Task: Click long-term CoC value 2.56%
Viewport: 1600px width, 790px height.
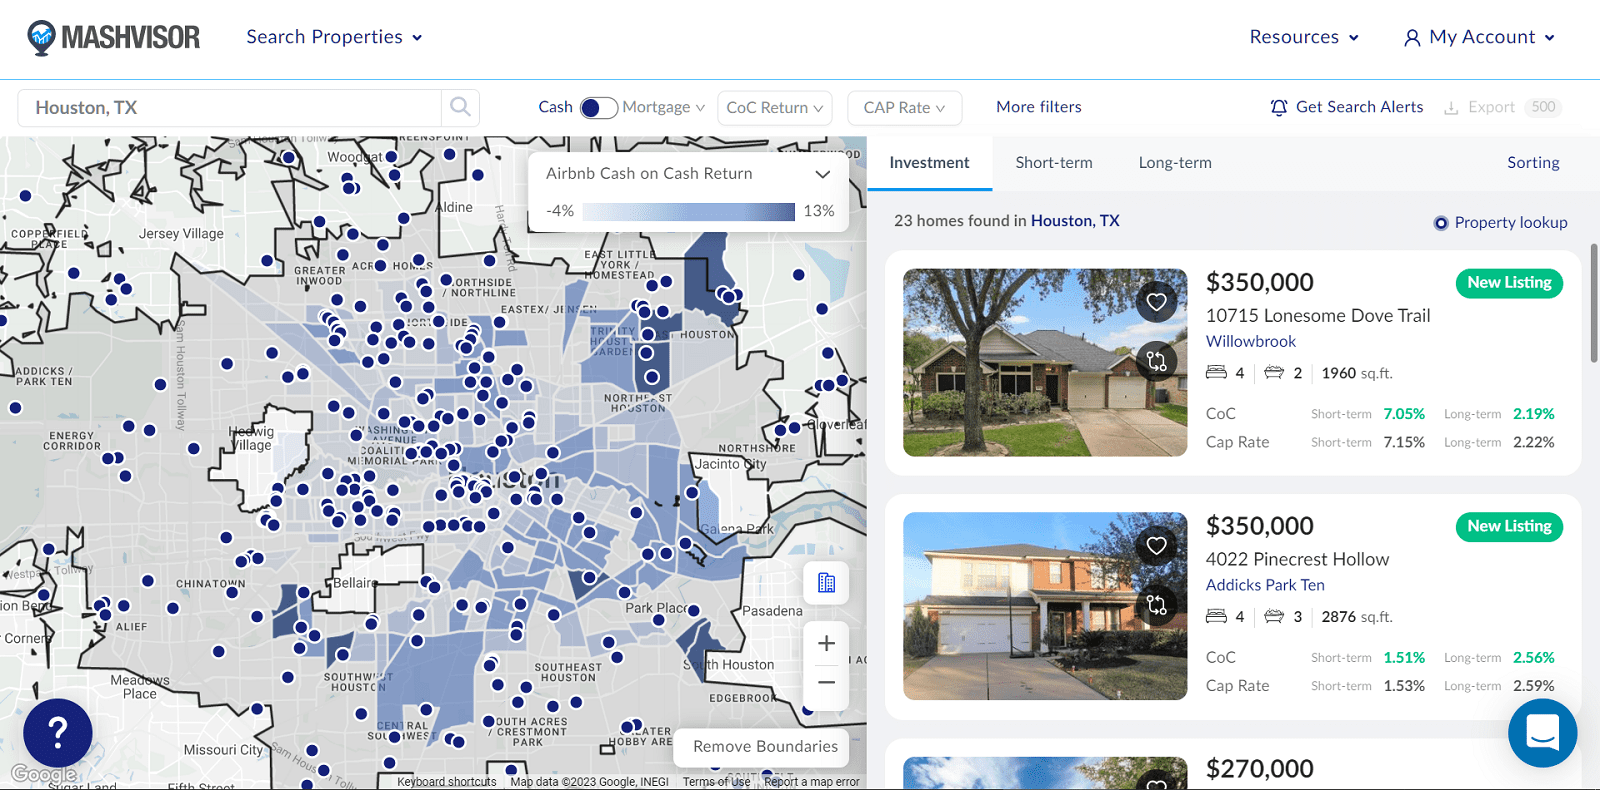Action: point(1533,658)
